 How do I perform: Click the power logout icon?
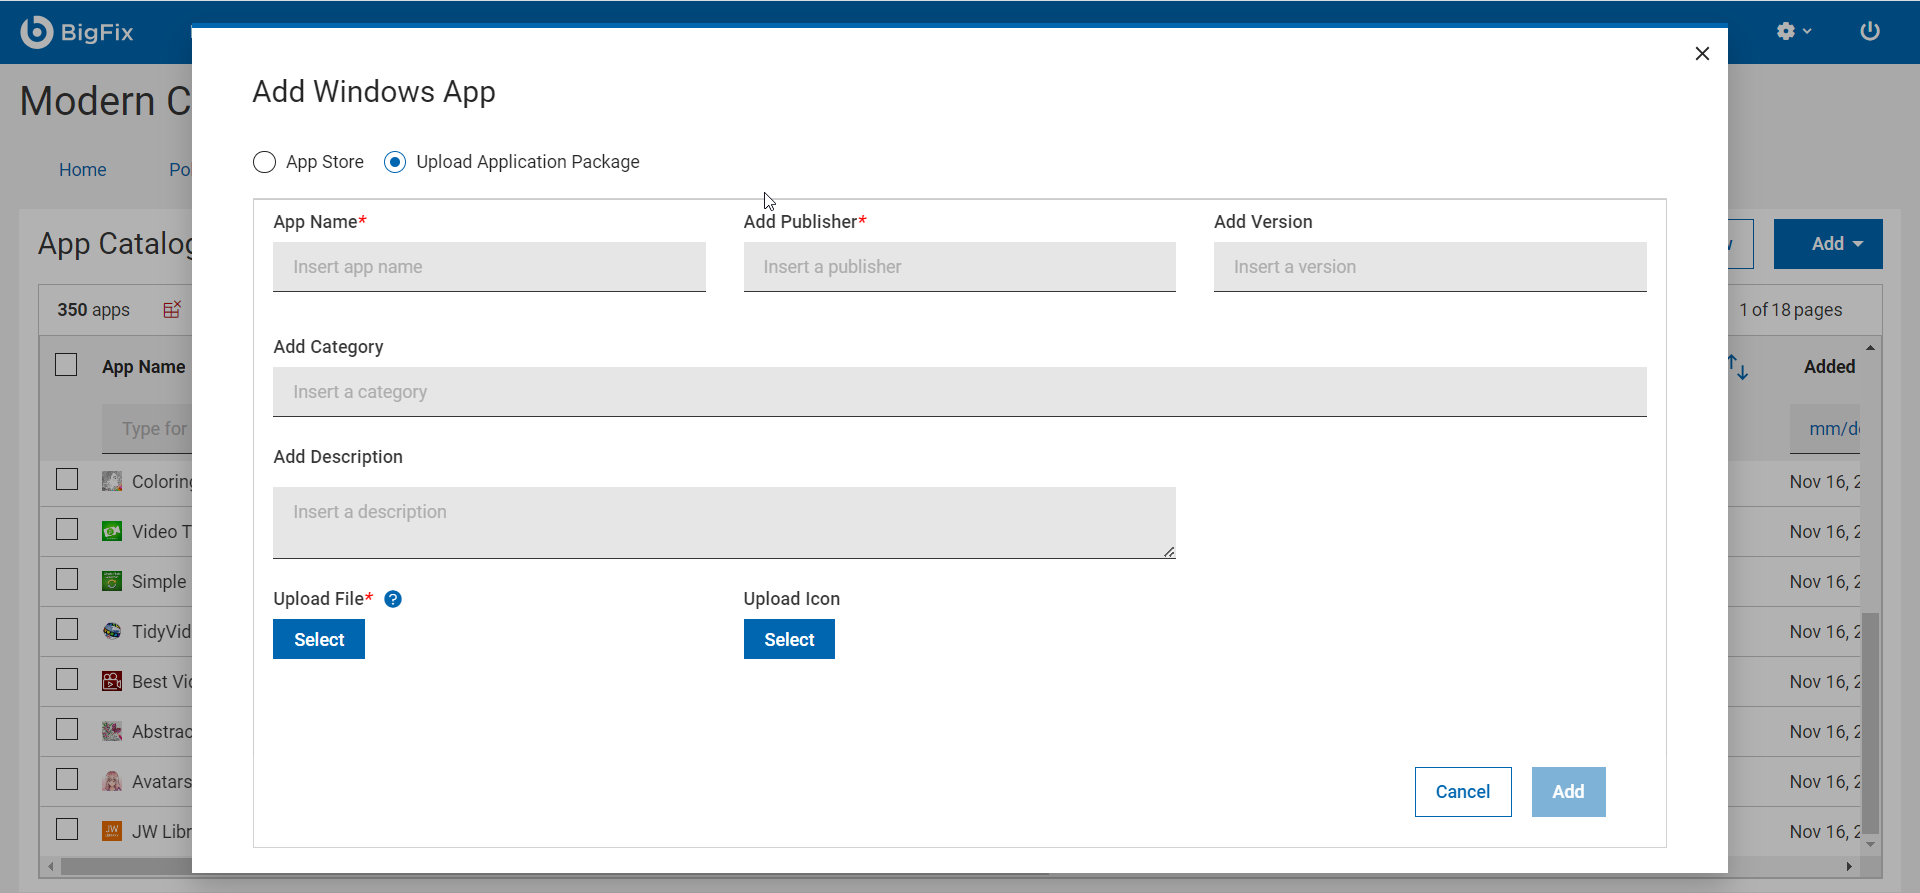click(x=1869, y=31)
